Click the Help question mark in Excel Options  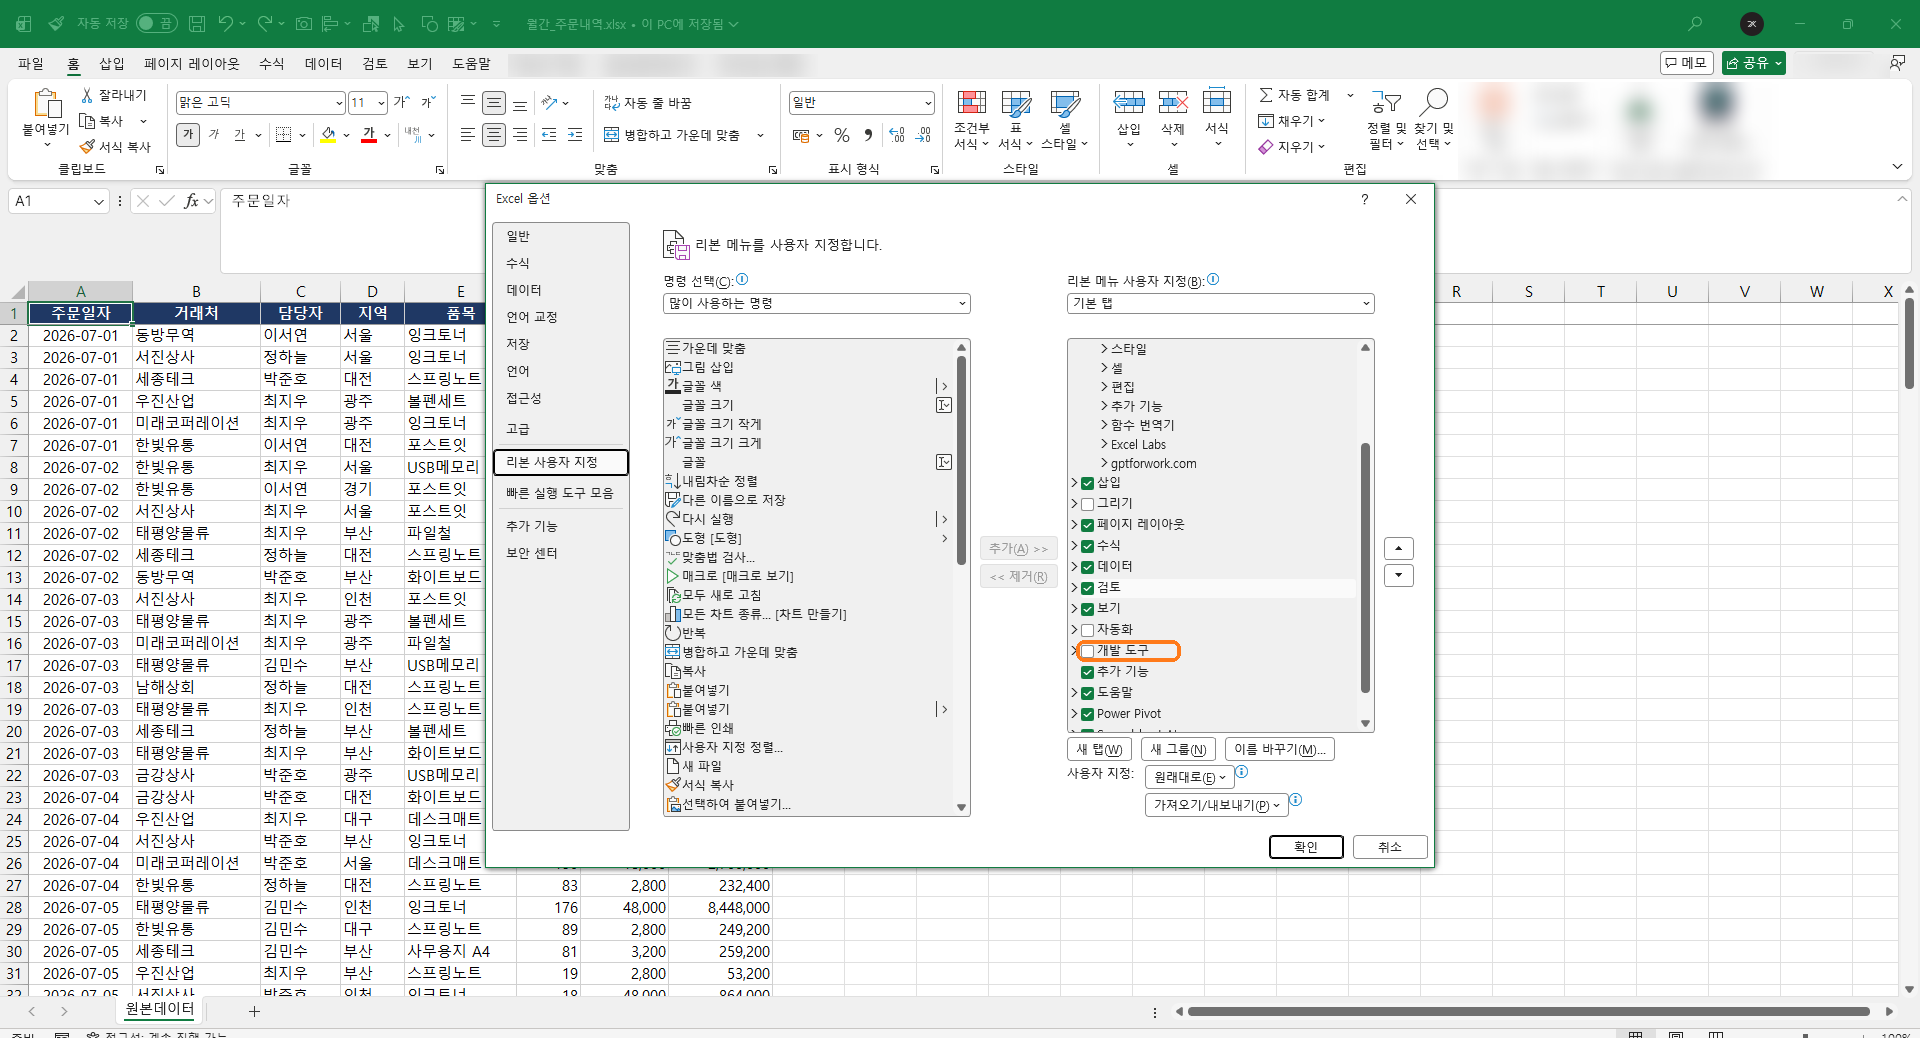(1364, 199)
